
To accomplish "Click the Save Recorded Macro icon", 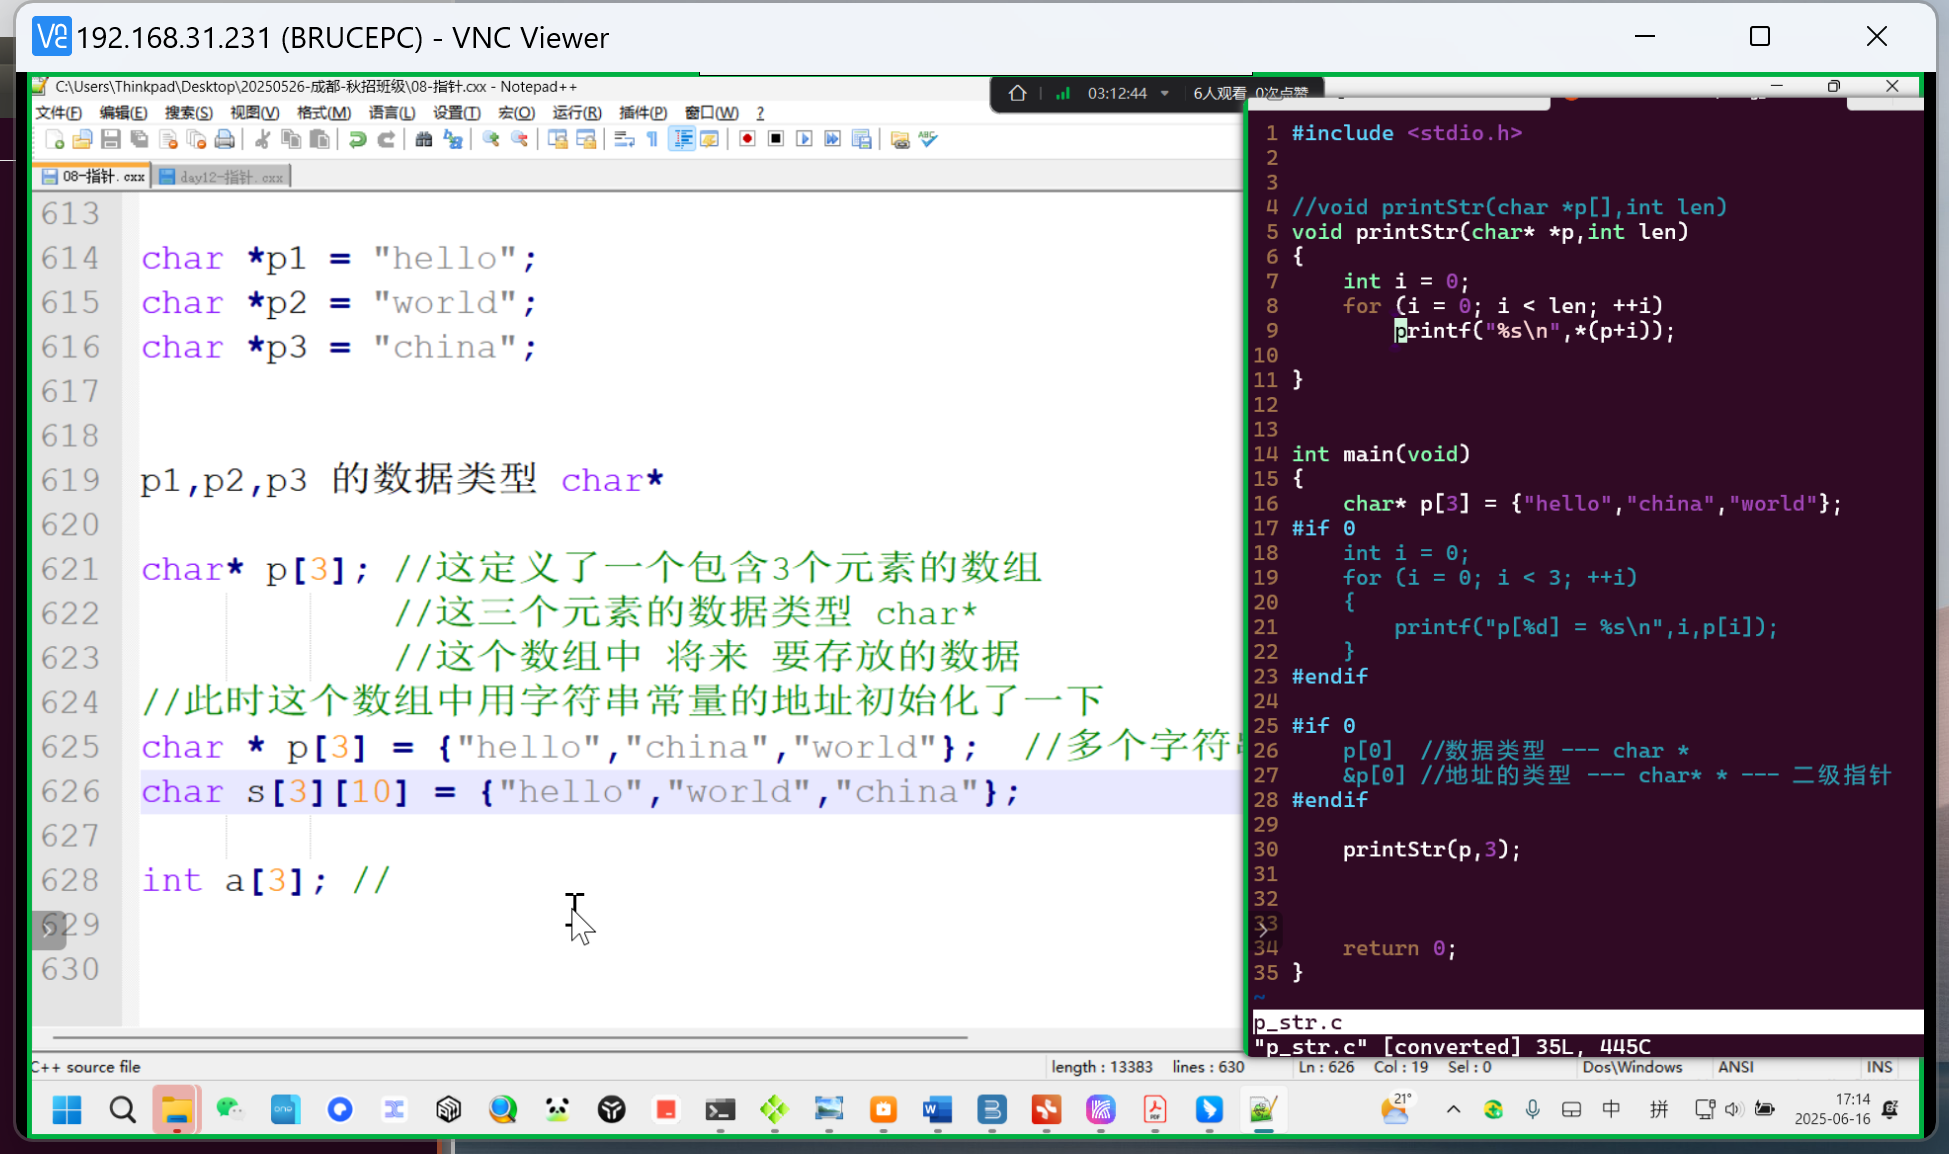I will pyautogui.click(x=862, y=139).
